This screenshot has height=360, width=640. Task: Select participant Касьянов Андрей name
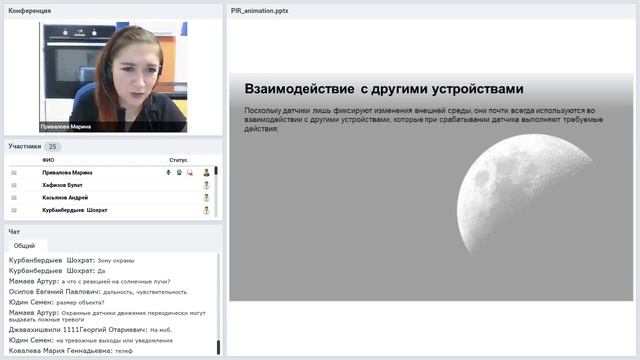pyautogui.click(x=65, y=198)
